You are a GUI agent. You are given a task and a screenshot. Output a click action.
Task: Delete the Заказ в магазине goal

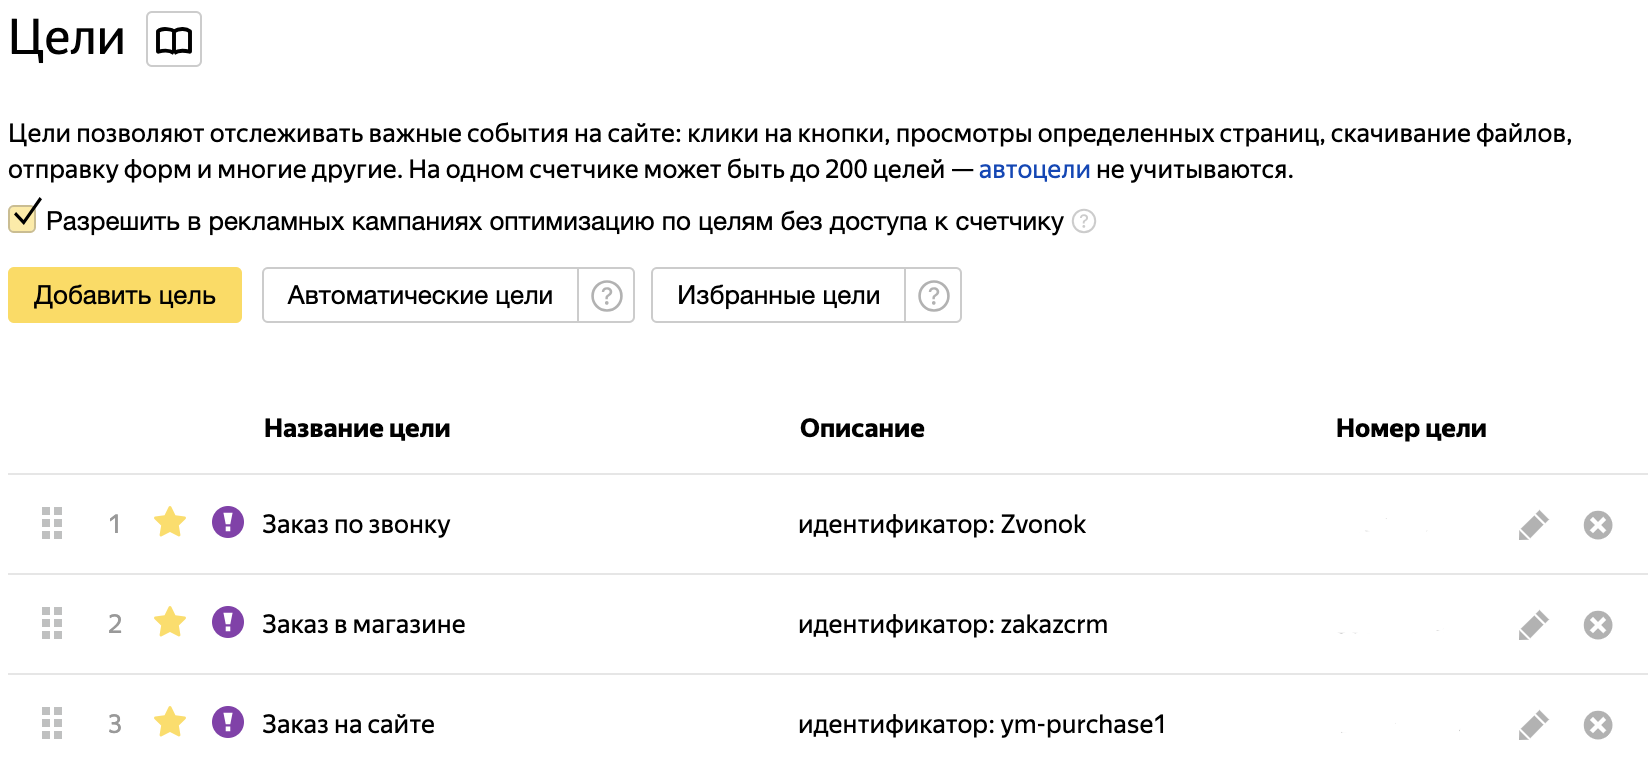(x=1598, y=625)
